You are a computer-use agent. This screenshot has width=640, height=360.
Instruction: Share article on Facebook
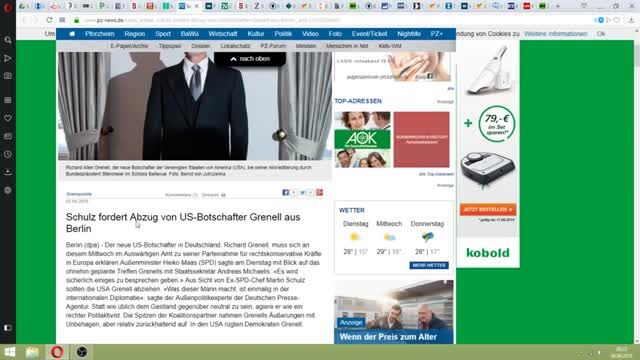pyautogui.click(x=286, y=193)
